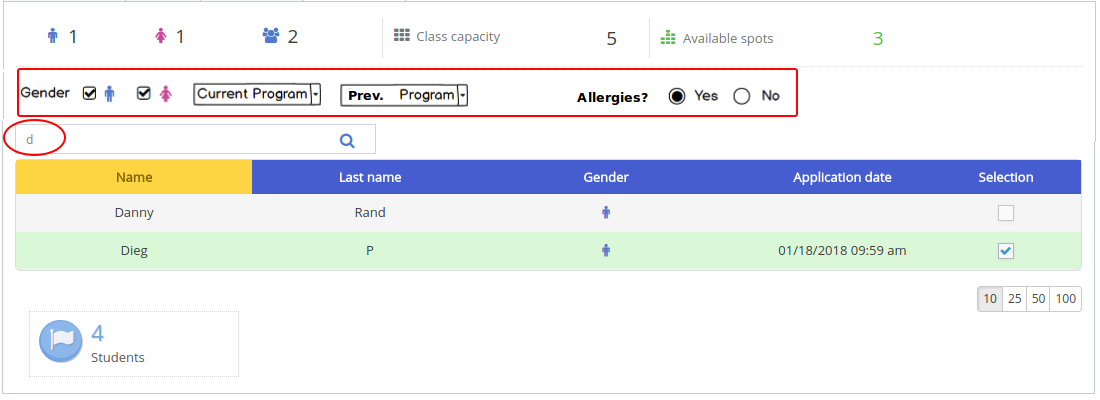Screen dimensions: 1100x400
Task: Click the blue flag Students icon
Action: (60, 340)
